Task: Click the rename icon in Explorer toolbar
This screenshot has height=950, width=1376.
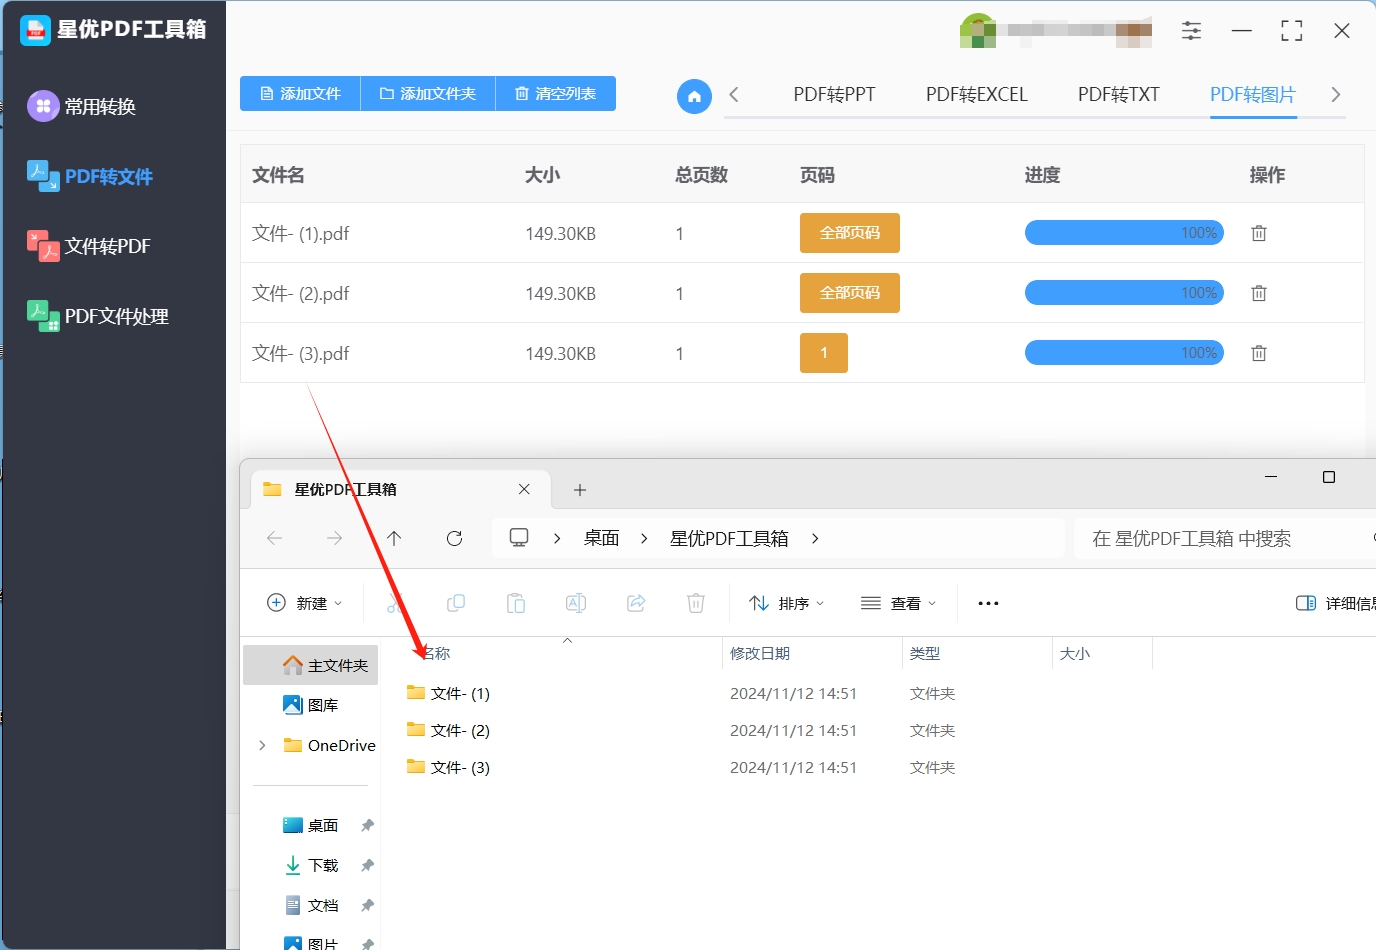Action: 576,603
